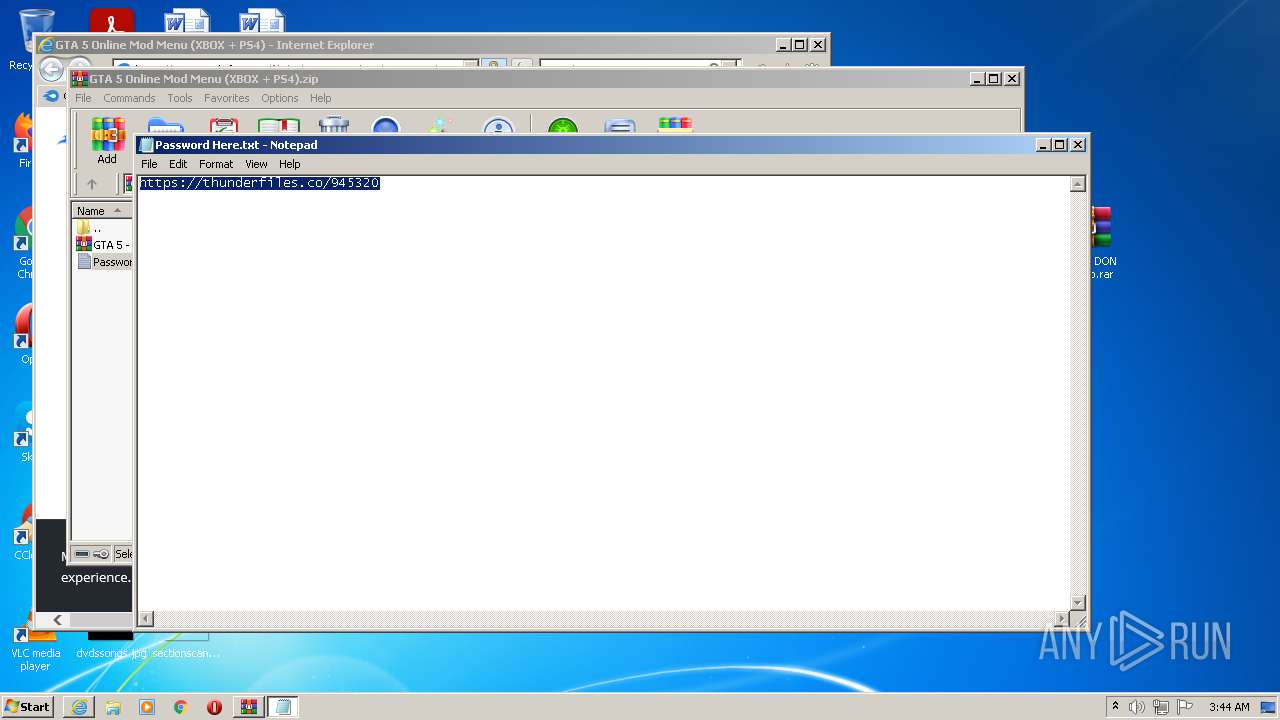The height and width of the screenshot is (720, 1280).
Task: Click the network icon in system tray
Action: coord(1161,707)
